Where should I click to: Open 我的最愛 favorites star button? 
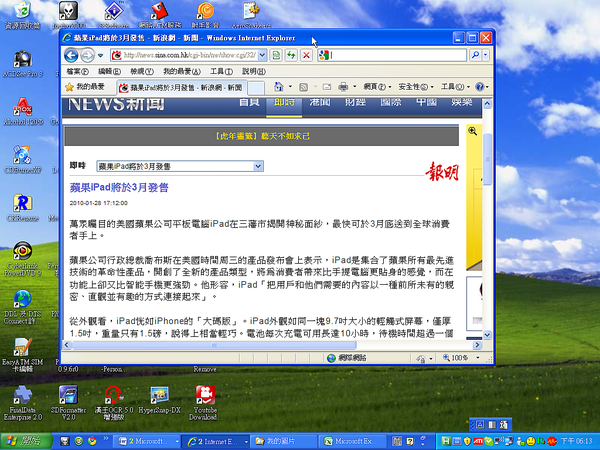click(x=85, y=87)
